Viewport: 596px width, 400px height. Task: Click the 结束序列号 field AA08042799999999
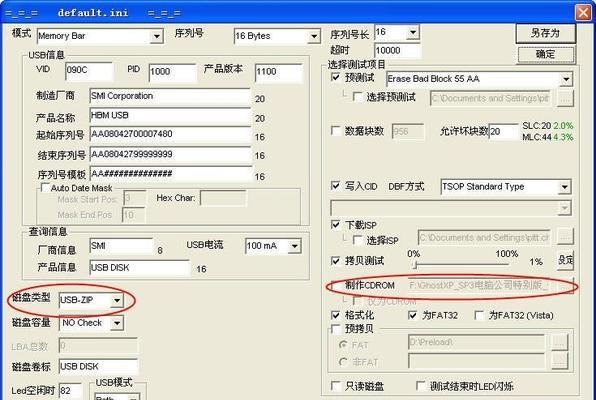click(170, 154)
